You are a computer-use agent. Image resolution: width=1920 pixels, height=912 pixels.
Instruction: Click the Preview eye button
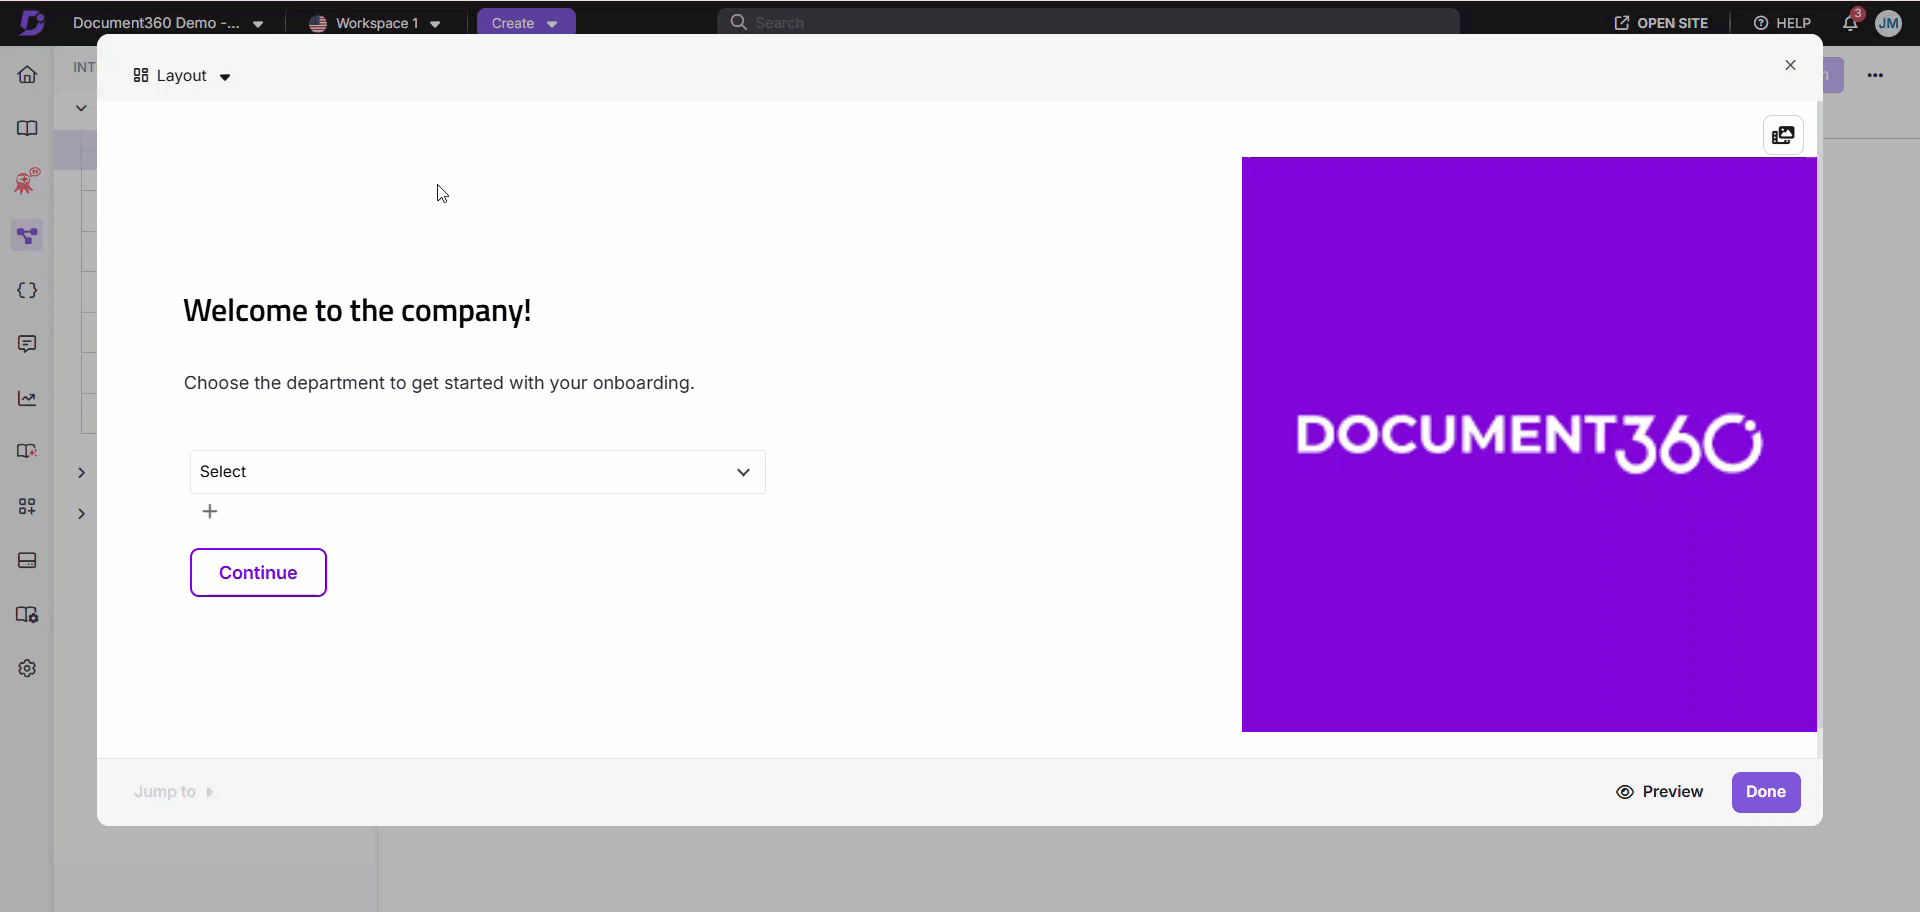tap(1660, 792)
